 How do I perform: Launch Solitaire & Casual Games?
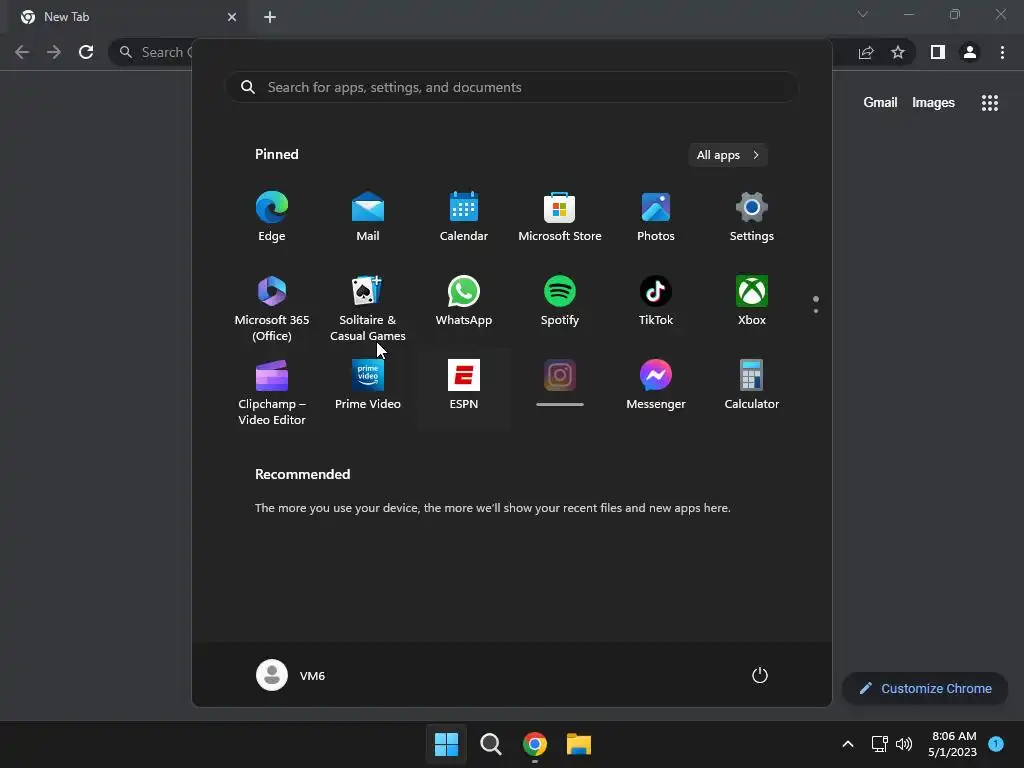coord(368,308)
